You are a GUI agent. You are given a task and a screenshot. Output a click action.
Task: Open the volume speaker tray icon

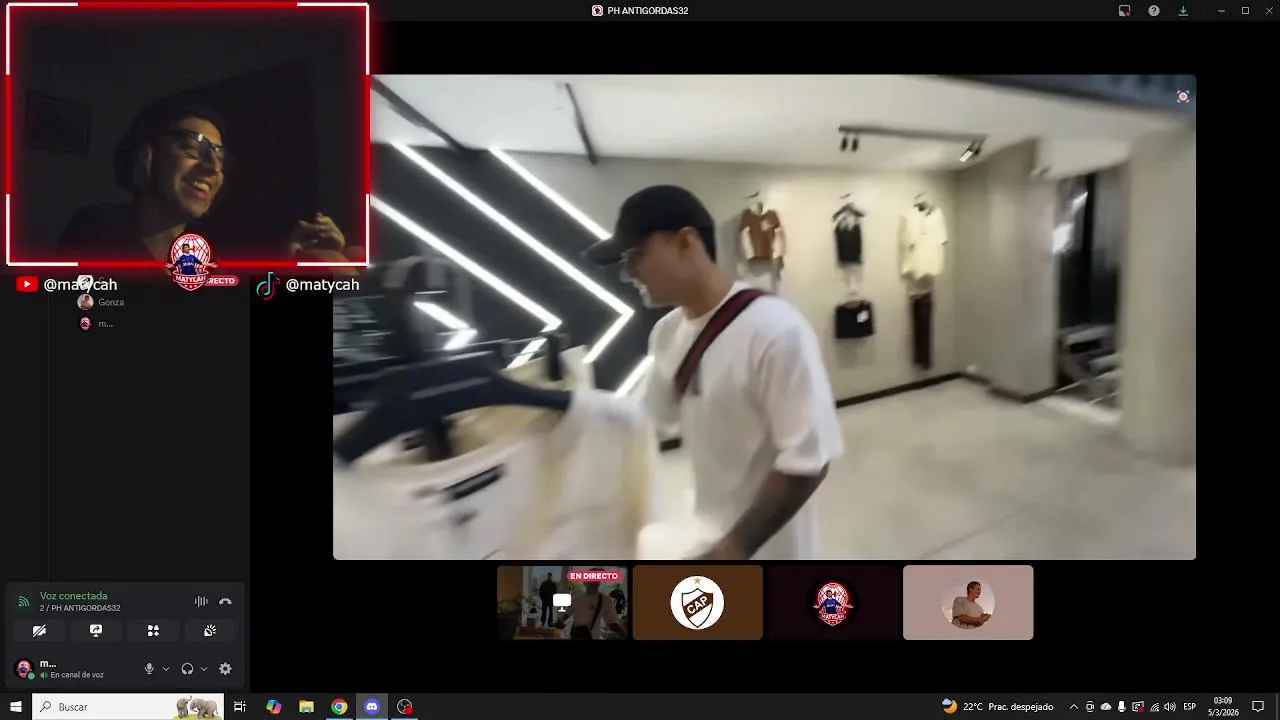pos(1170,707)
